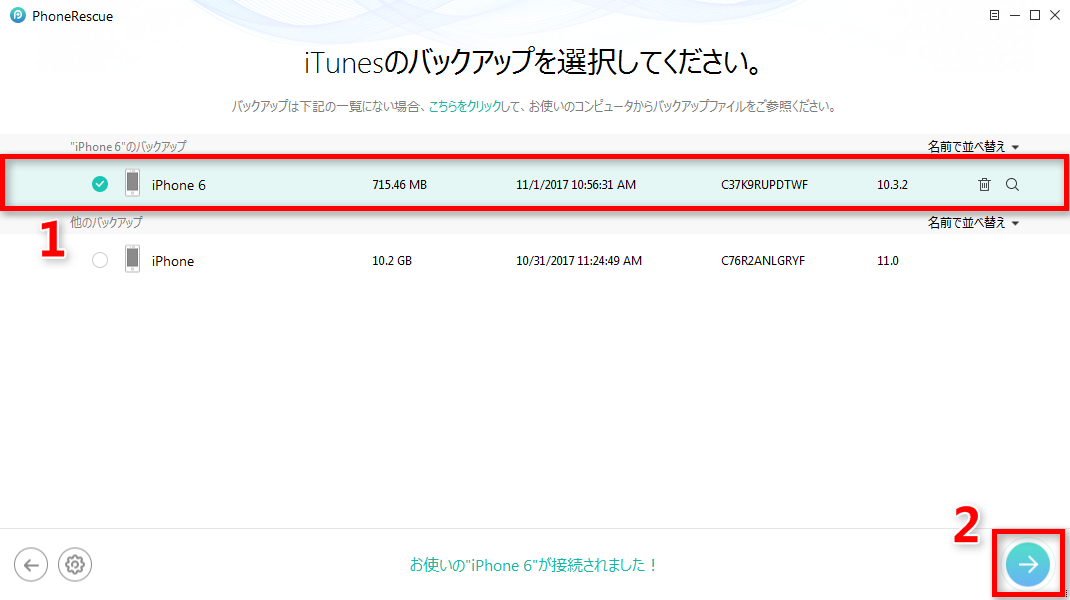Image resolution: width=1070 pixels, height=600 pixels.
Task: Click the 他のバックアップ section header
Action: tap(106, 223)
